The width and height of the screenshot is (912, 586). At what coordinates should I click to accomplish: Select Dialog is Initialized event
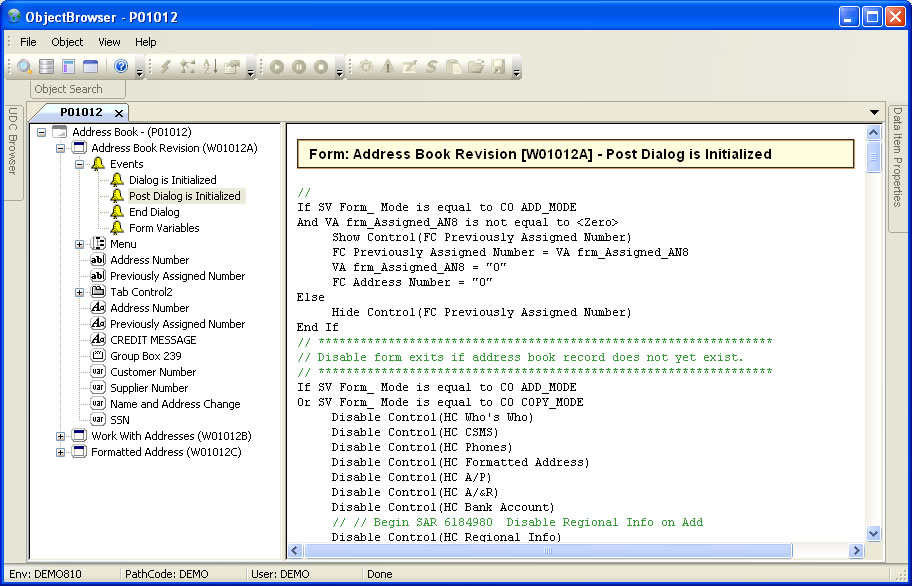coord(172,180)
